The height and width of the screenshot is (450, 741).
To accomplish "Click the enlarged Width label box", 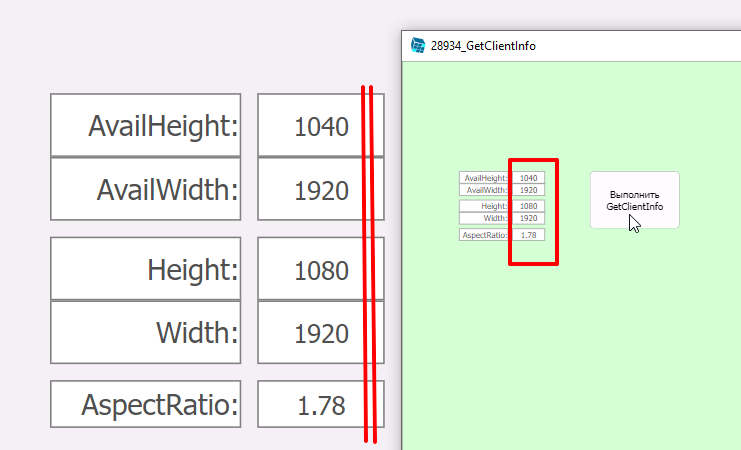I will point(146,333).
